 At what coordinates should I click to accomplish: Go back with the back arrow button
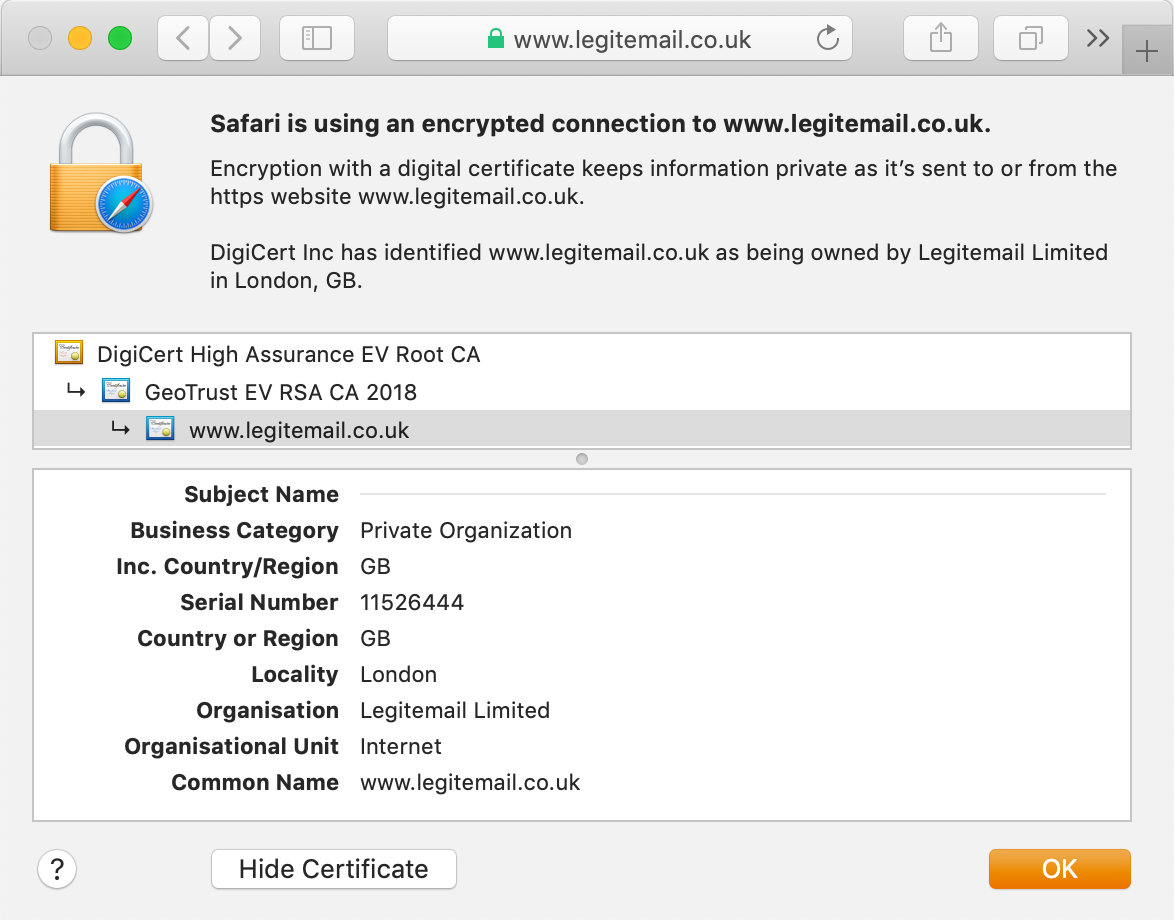click(183, 38)
